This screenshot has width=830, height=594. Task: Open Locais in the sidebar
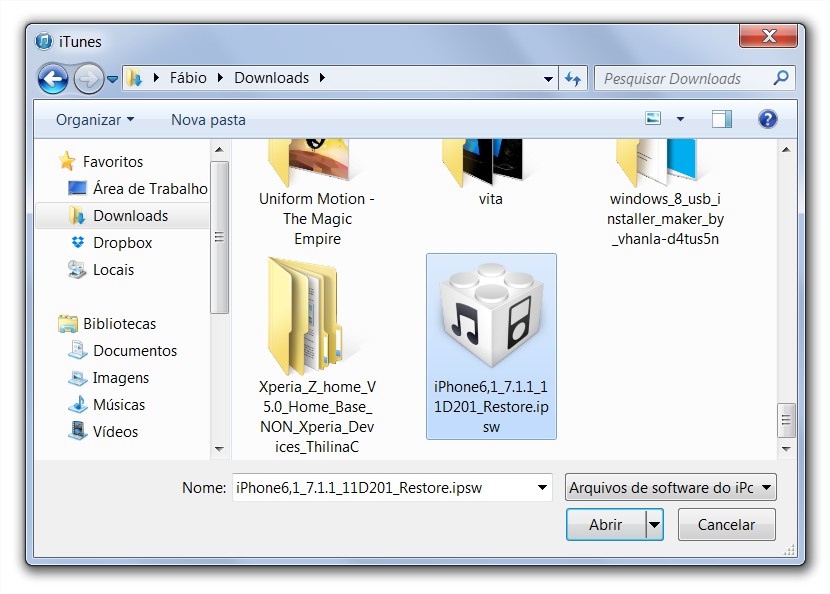113,269
